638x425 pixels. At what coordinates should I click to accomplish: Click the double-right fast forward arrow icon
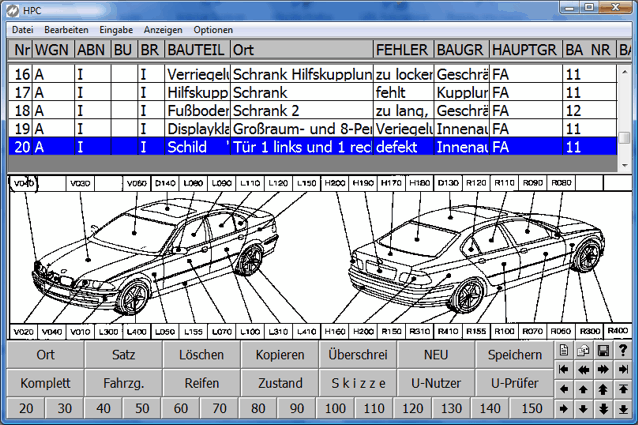click(x=603, y=369)
